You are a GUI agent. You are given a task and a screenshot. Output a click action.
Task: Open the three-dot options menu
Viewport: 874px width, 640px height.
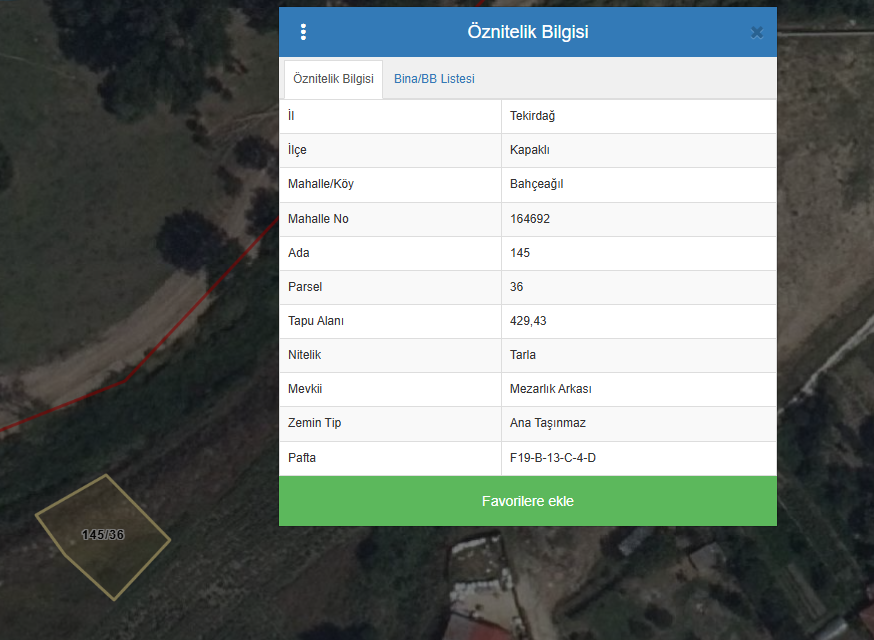click(303, 32)
